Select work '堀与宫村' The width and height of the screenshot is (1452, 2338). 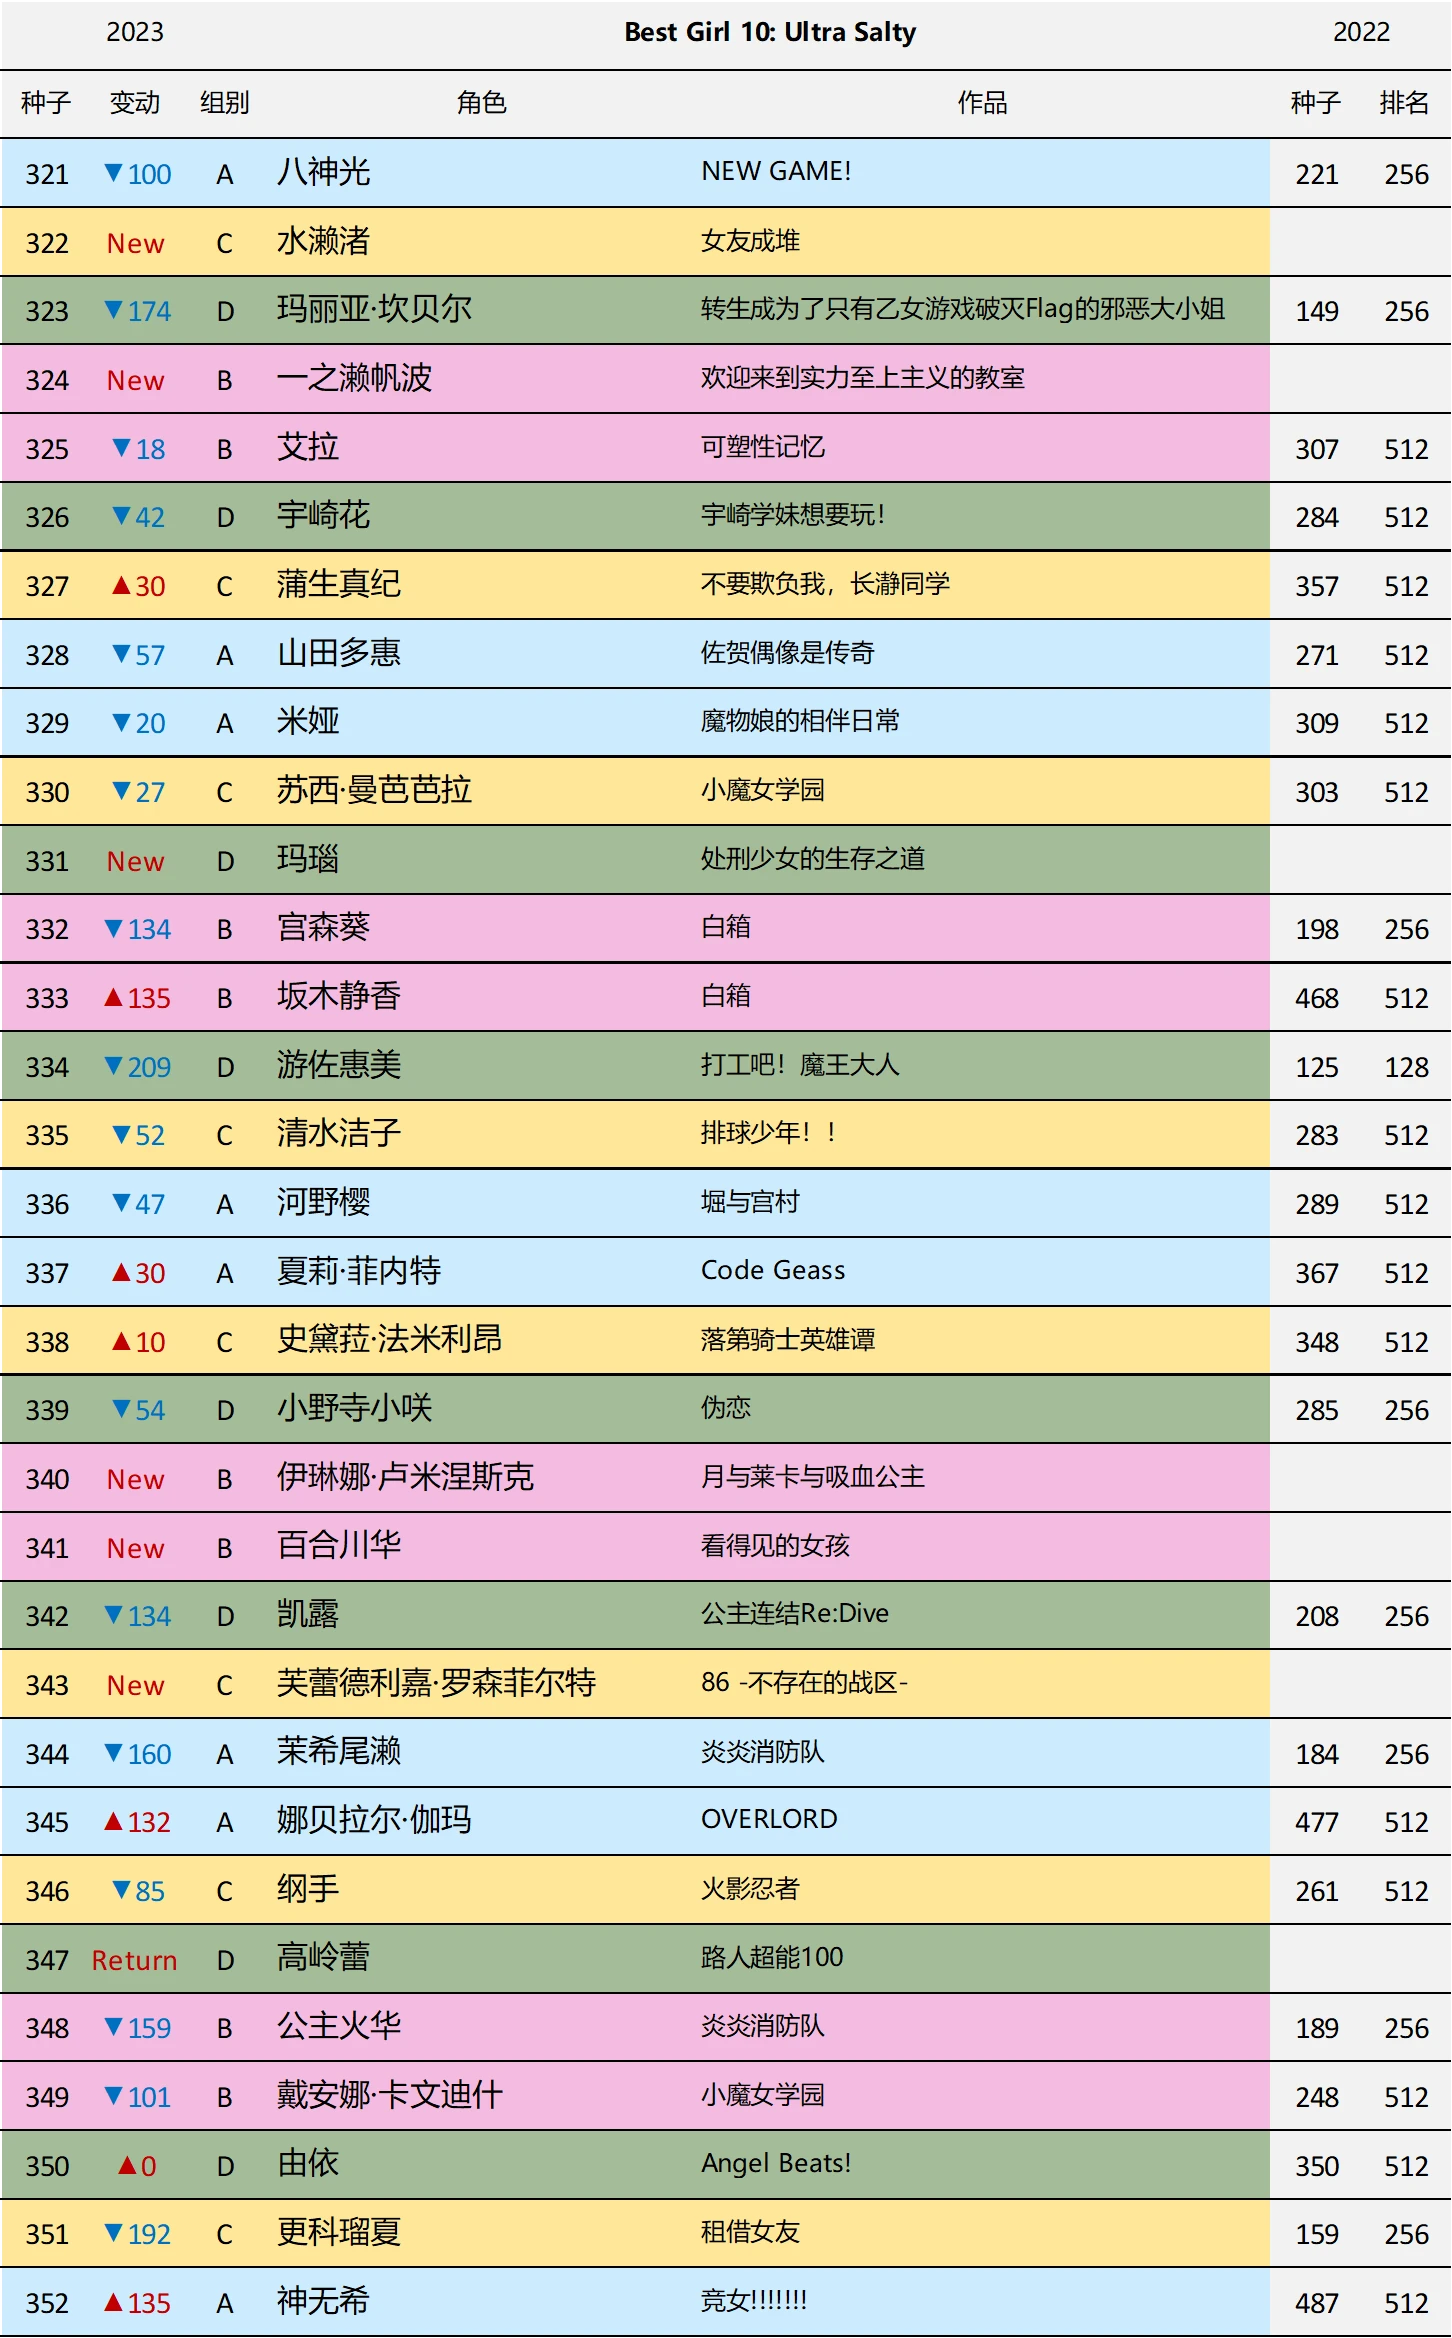[x=751, y=1202]
